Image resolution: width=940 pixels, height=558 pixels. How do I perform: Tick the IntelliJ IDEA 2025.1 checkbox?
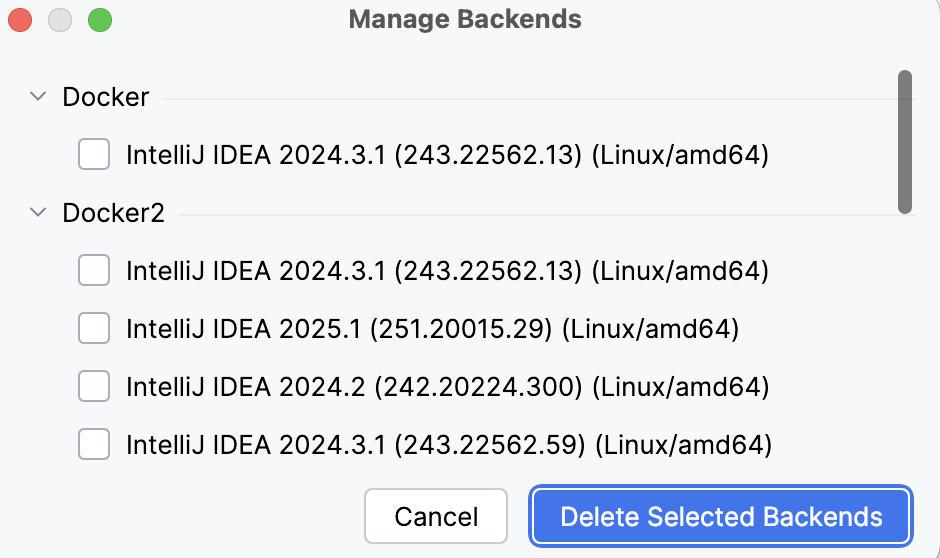click(x=94, y=328)
